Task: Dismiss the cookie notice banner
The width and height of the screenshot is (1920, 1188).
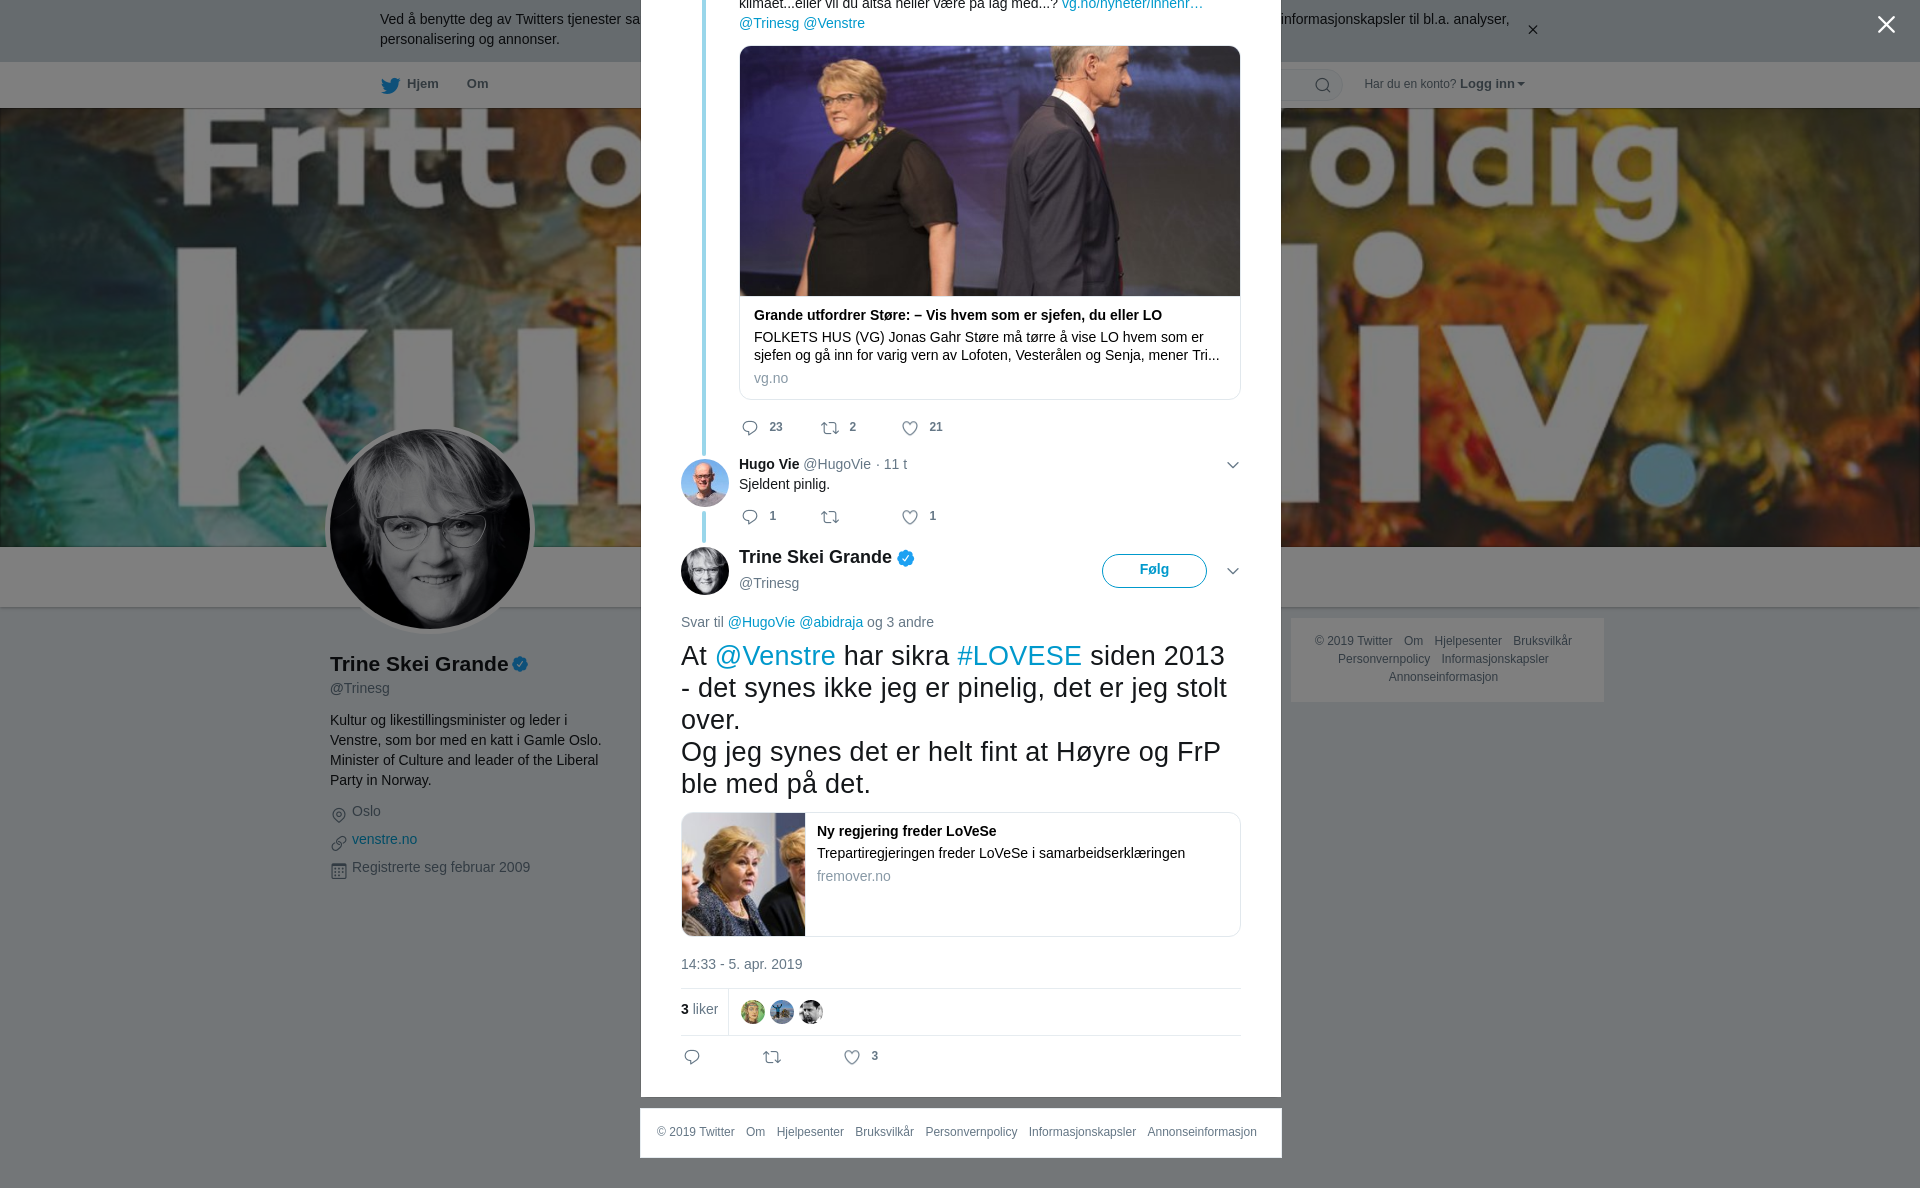Action: [1532, 30]
